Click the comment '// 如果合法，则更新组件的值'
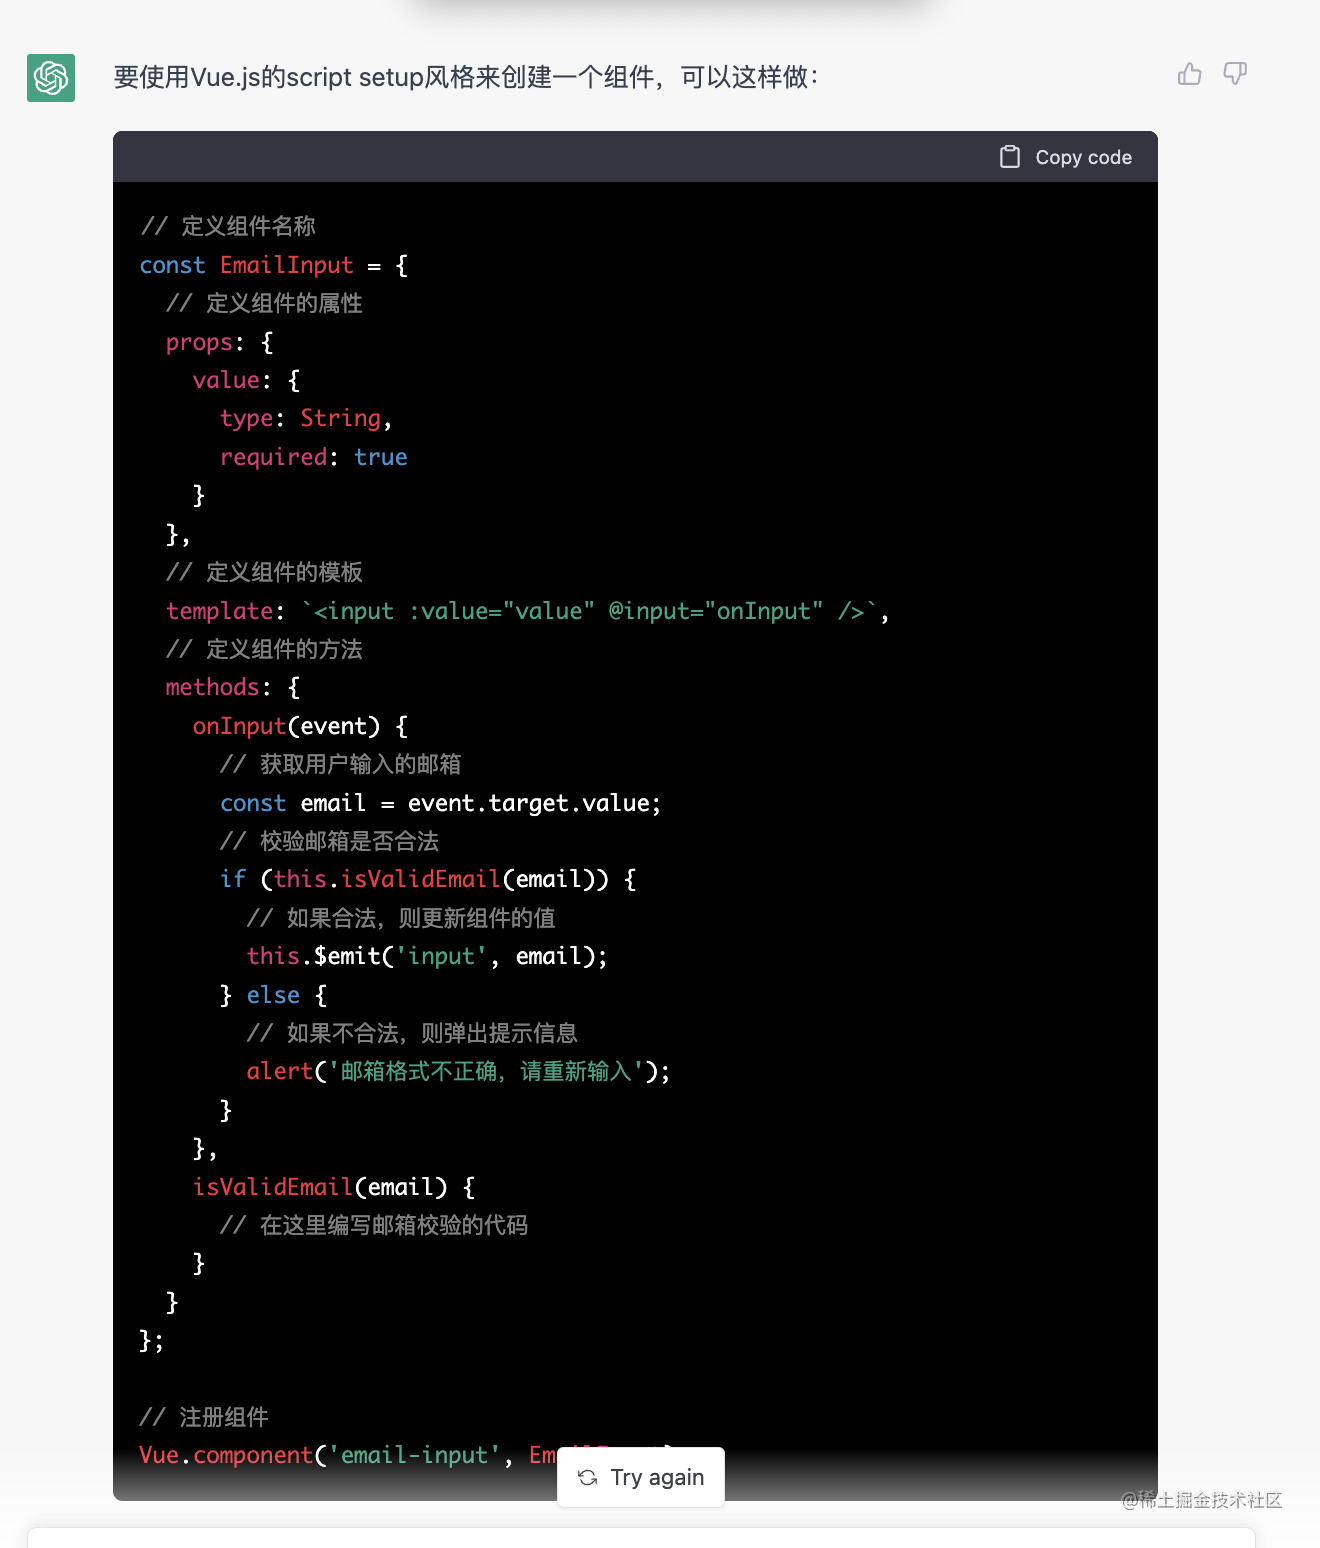Viewport: 1320px width, 1548px height. [x=401, y=918]
